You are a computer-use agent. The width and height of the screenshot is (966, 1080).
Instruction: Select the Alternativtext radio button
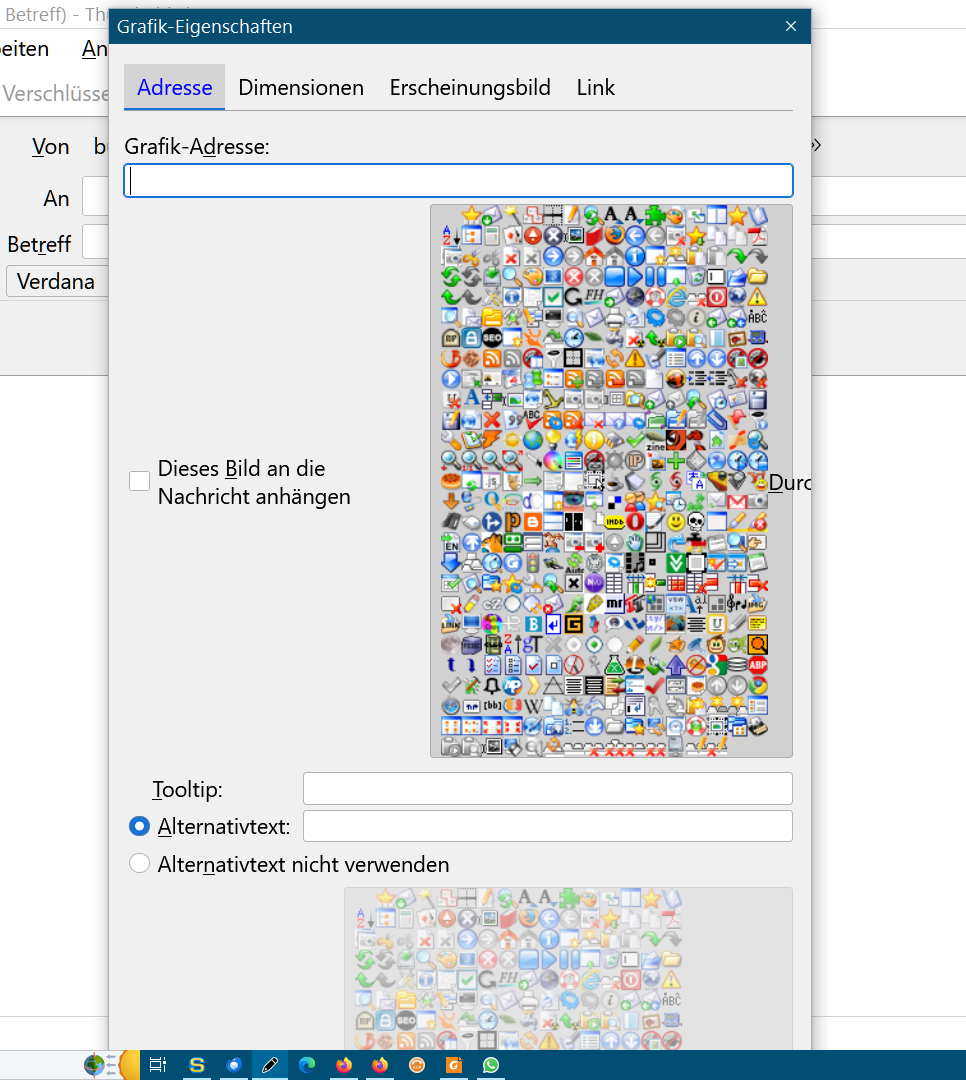[x=139, y=826]
